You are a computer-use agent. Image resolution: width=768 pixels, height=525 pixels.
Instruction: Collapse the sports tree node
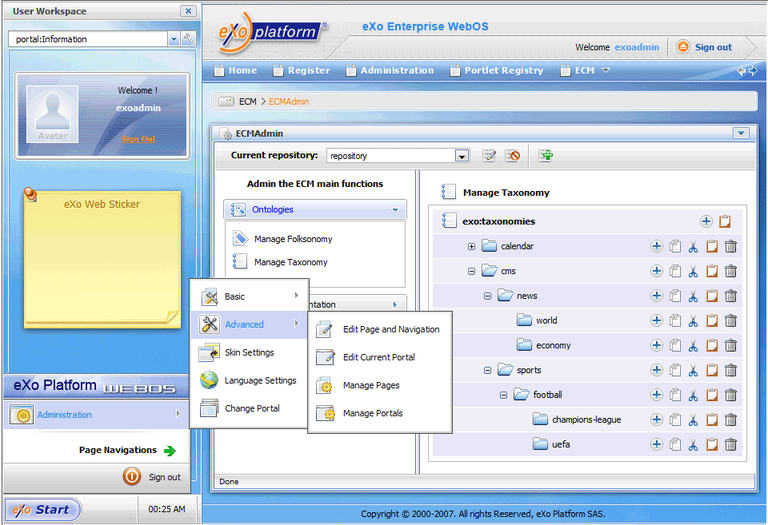click(x=487, y=370)
